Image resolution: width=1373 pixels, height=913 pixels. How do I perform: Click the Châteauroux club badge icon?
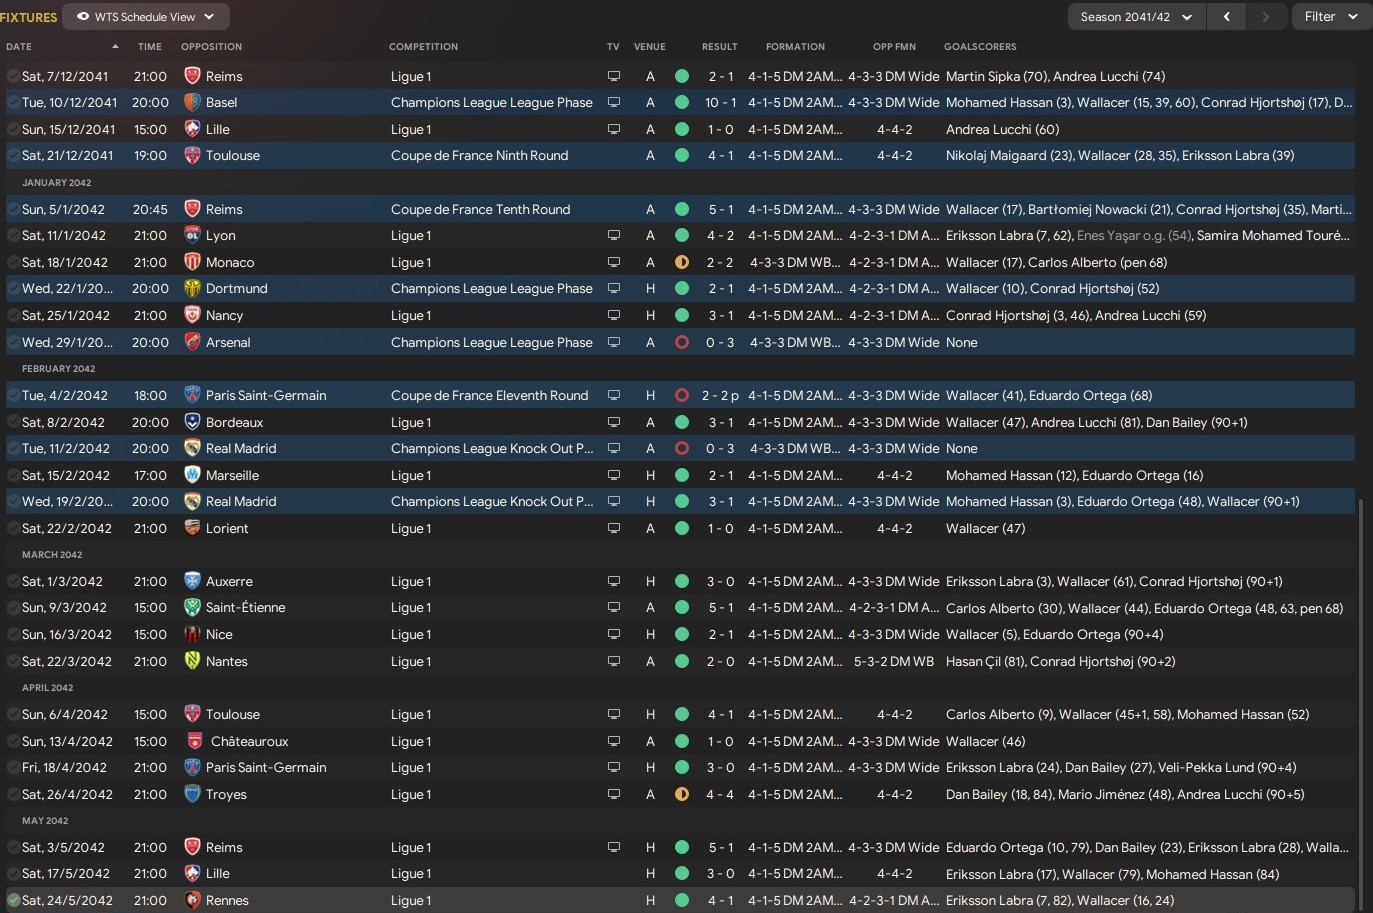pos(195,741)
